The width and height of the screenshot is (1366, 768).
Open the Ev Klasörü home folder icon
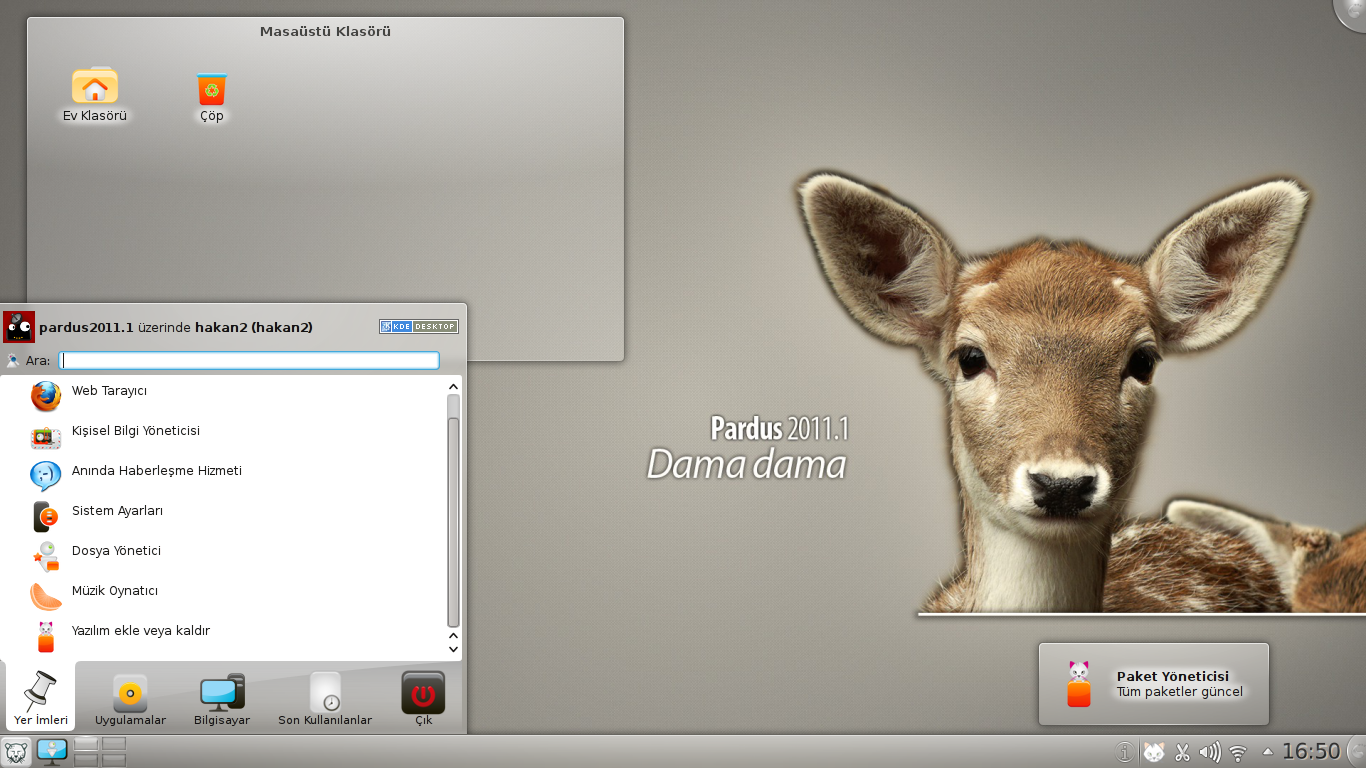[x=95, y=95]
